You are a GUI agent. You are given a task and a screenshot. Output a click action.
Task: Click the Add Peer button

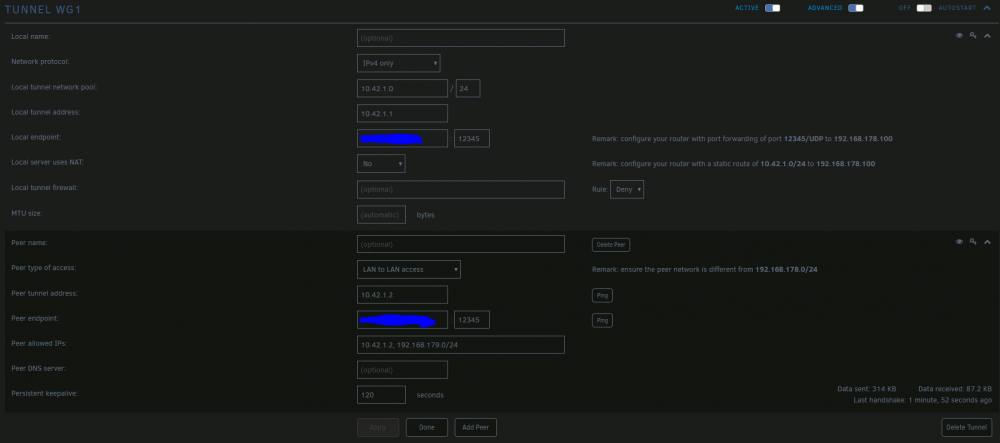click(476, 427)
